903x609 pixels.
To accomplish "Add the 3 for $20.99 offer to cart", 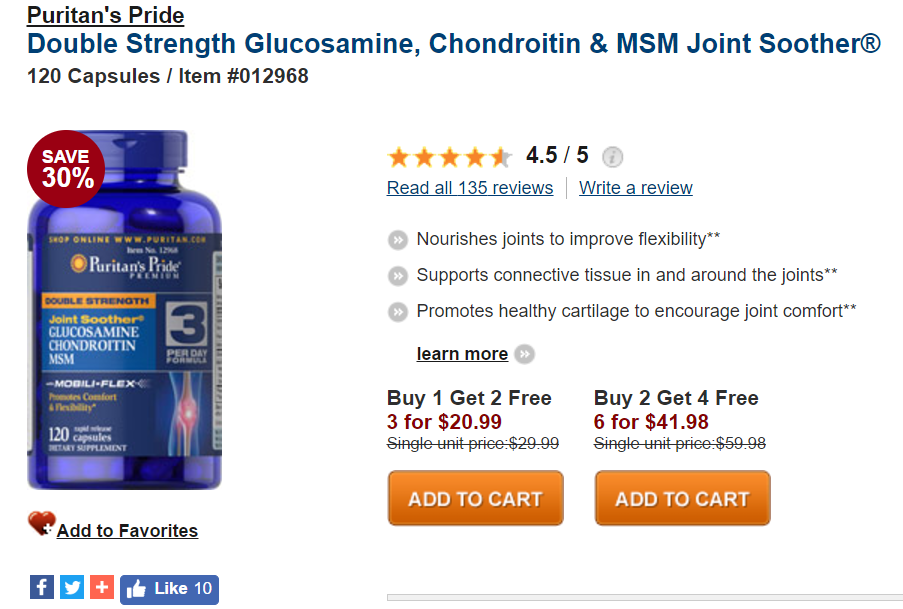I will tap(475, 498).
